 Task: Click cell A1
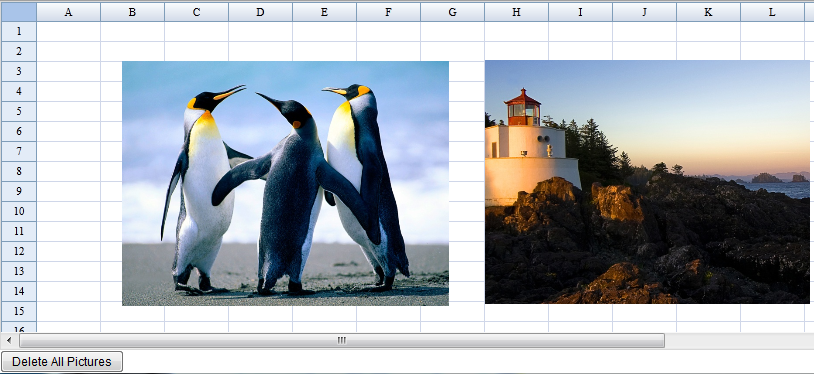click(69, 31)
